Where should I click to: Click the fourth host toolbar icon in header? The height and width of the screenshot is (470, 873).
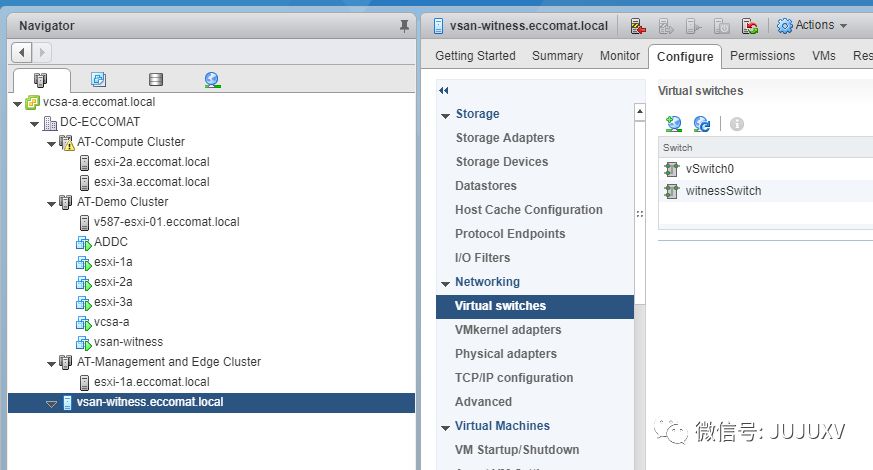click(722, 26)
